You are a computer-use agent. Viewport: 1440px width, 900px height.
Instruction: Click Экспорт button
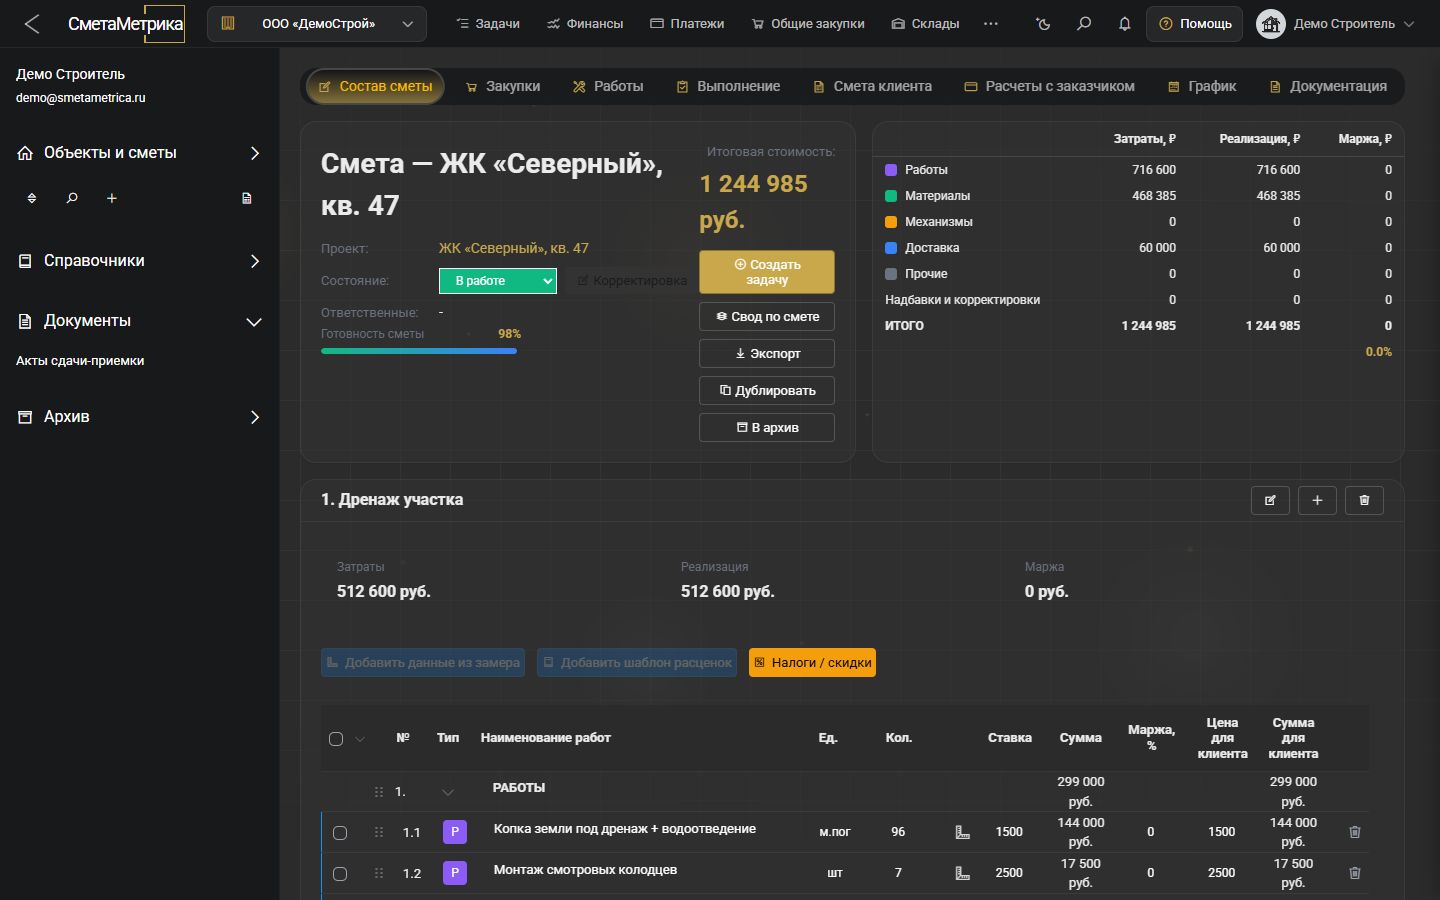767,354
